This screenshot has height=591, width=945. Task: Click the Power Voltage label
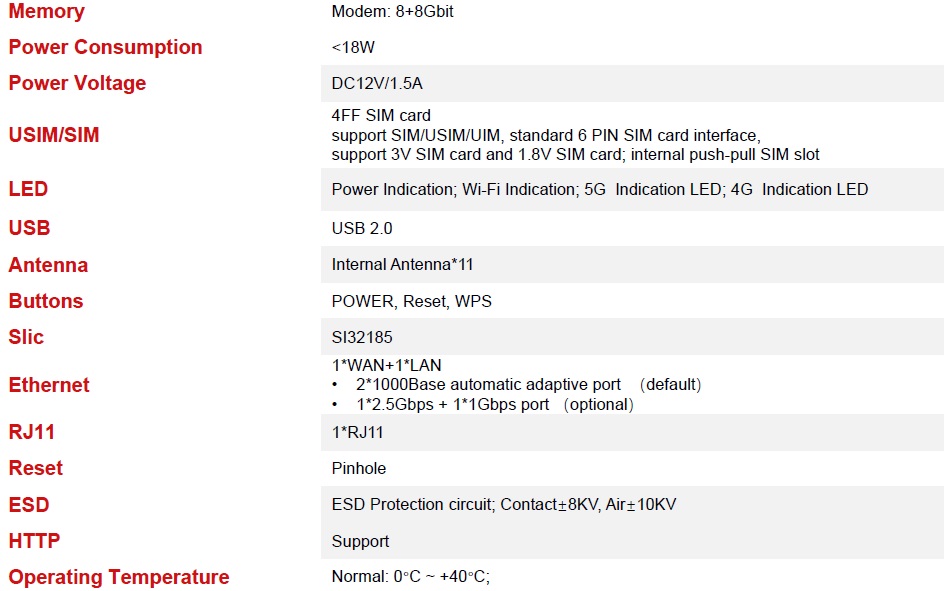pos(77,83)
